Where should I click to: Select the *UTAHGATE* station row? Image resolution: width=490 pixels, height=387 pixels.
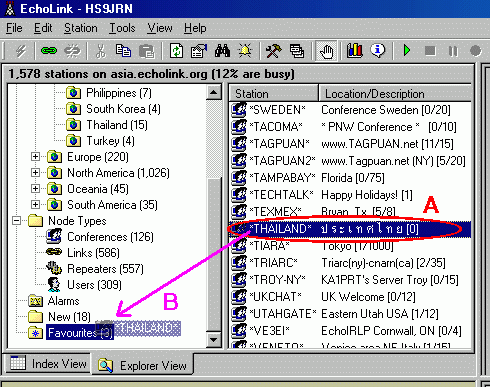[350, 314]
